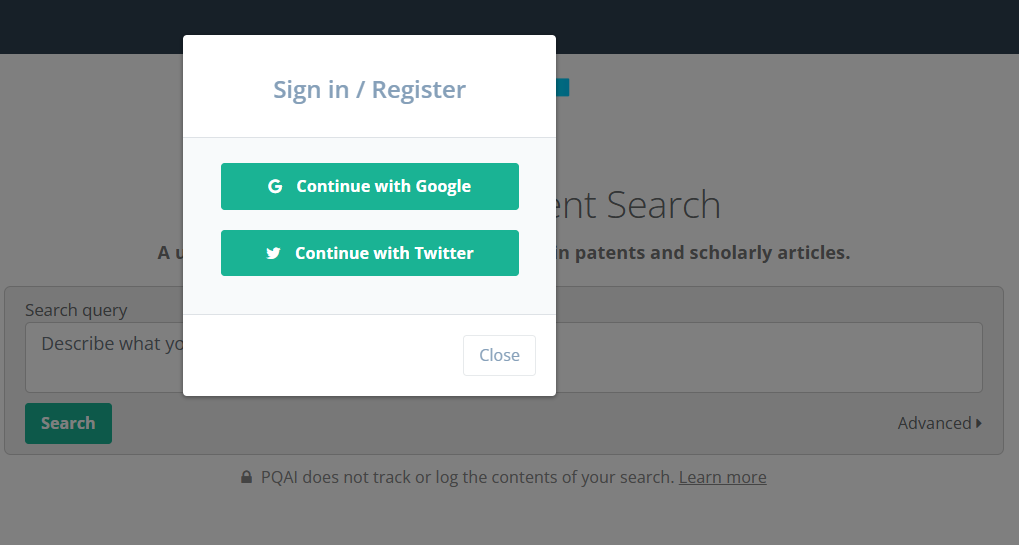Screen dimensions: 1019x545
Task: Click the "patents and scholarly articles" tagline
Action: [703, 253]
